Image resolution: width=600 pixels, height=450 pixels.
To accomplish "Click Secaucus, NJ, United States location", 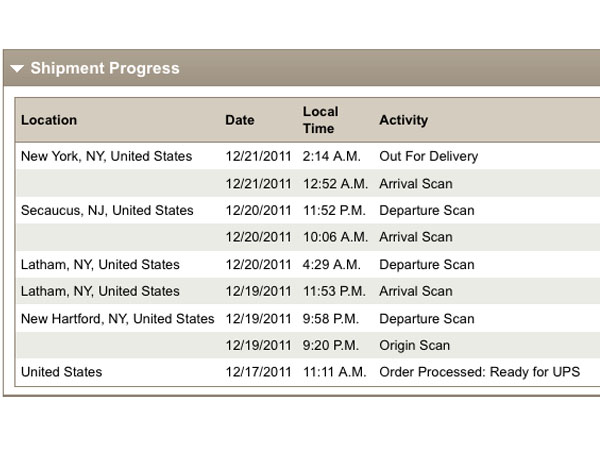I will point(107,210).
